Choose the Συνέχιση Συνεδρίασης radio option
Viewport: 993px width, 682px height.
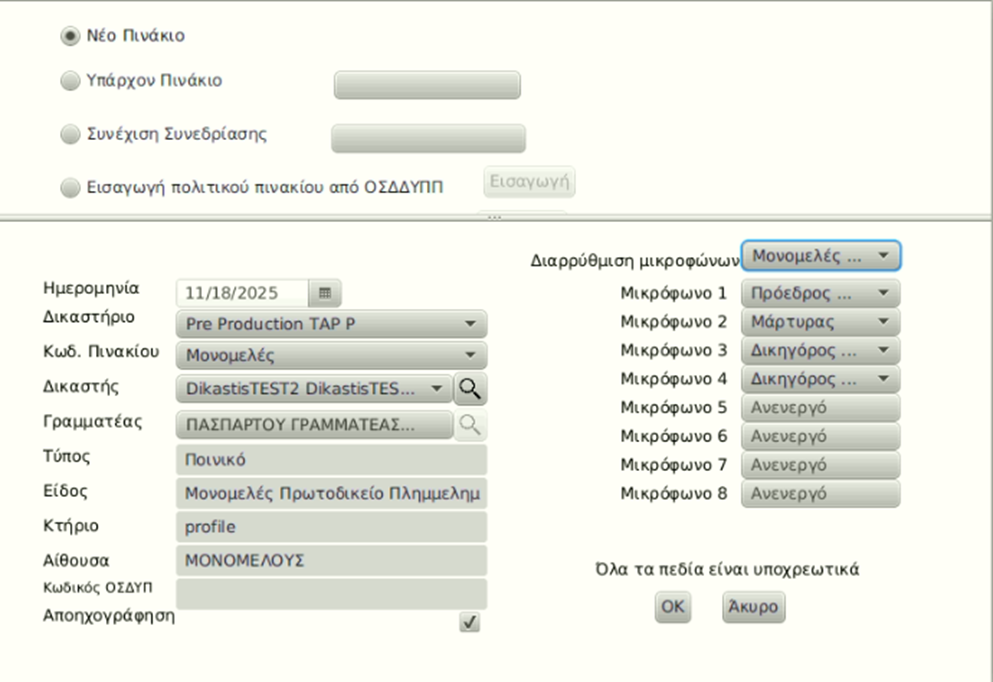coord(69,134)
